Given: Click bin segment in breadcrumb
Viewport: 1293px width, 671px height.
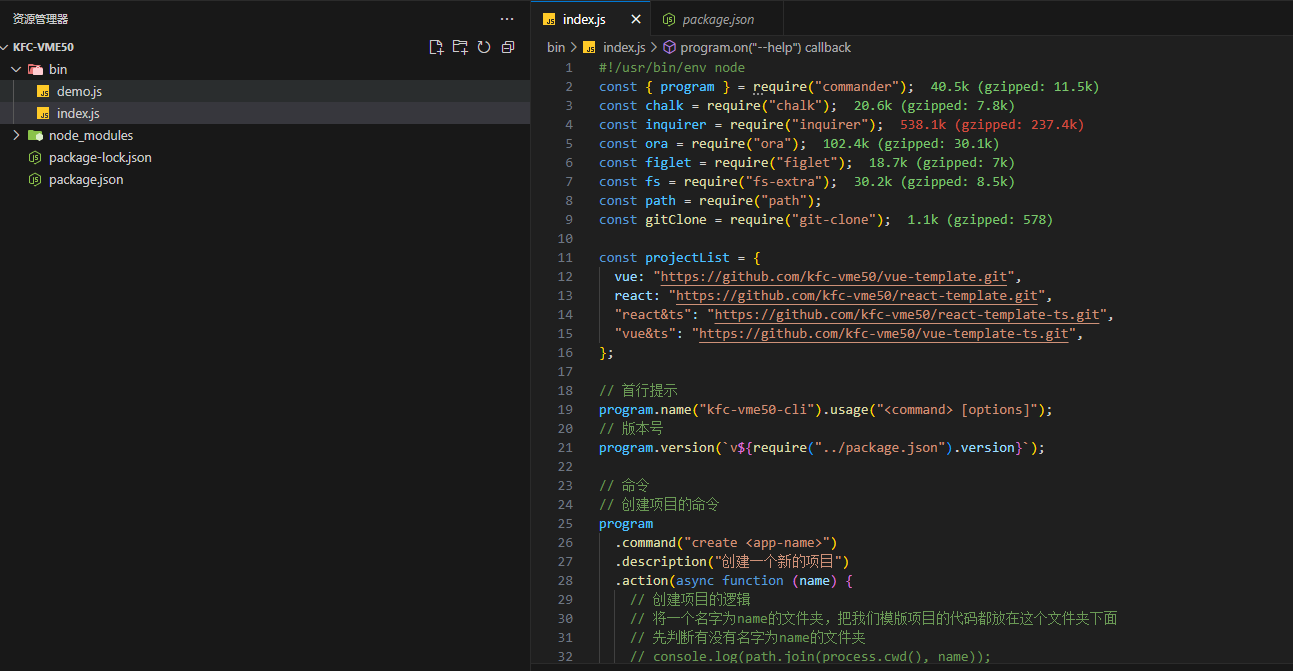Looking at the screenshot, I should pyautogui.click(x=556, y=47).
